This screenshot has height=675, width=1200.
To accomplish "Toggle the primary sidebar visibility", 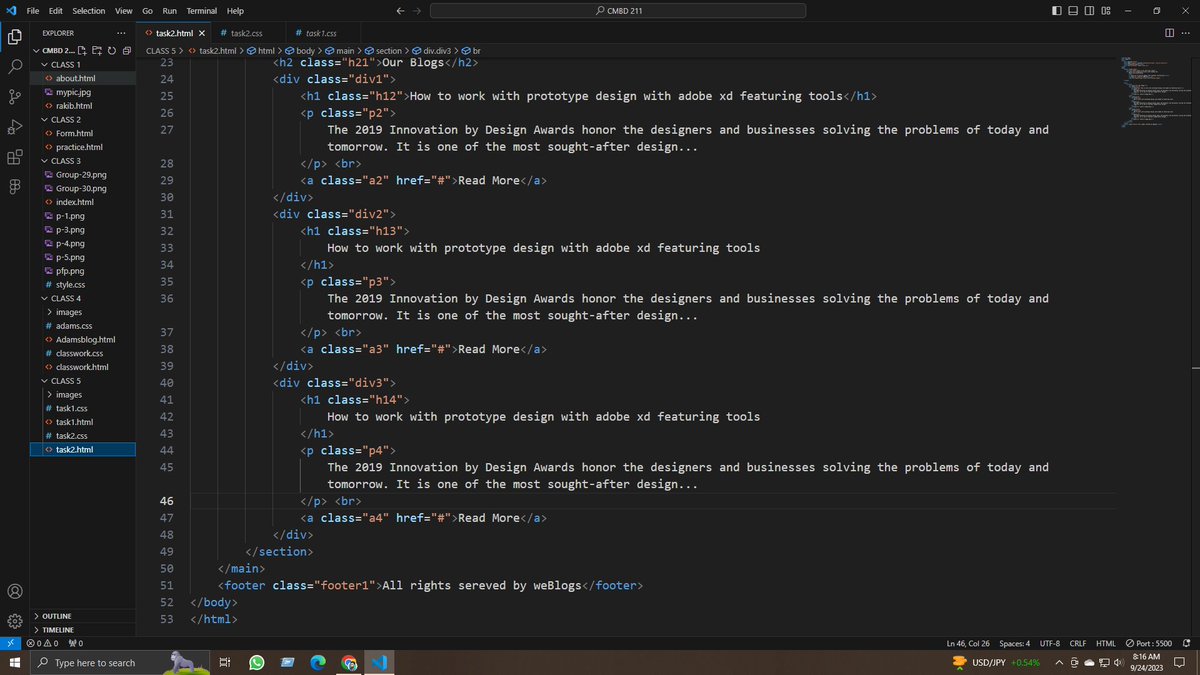I will [x=1056, y=9].
